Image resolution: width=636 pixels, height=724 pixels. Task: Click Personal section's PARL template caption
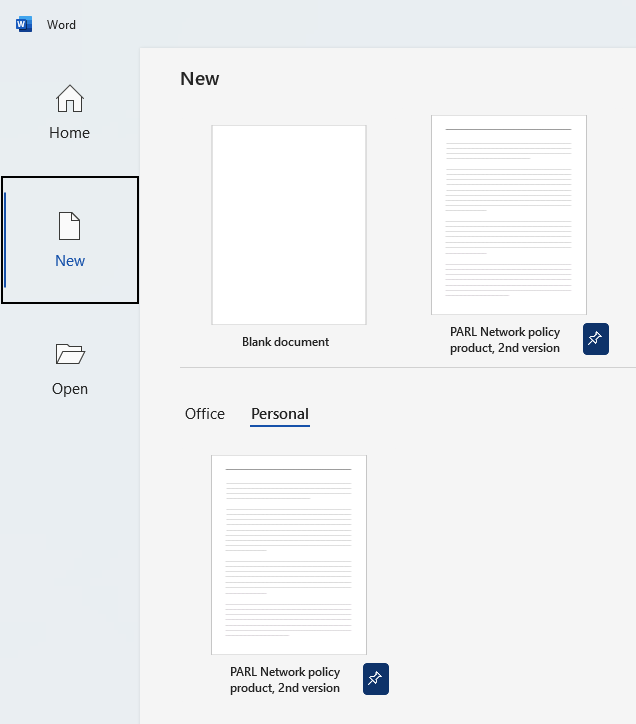[x=285, y=680]
